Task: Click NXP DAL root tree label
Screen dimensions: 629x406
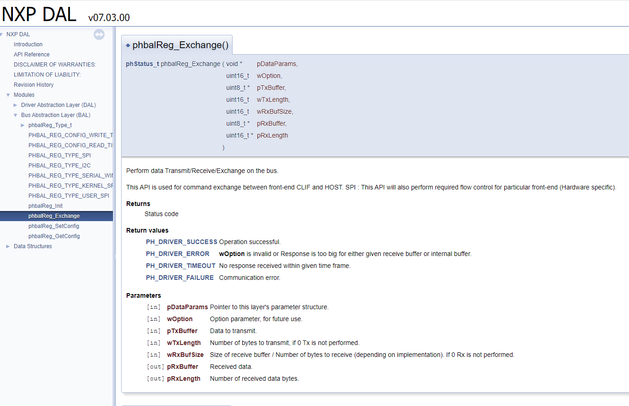Action: (18, 35)
